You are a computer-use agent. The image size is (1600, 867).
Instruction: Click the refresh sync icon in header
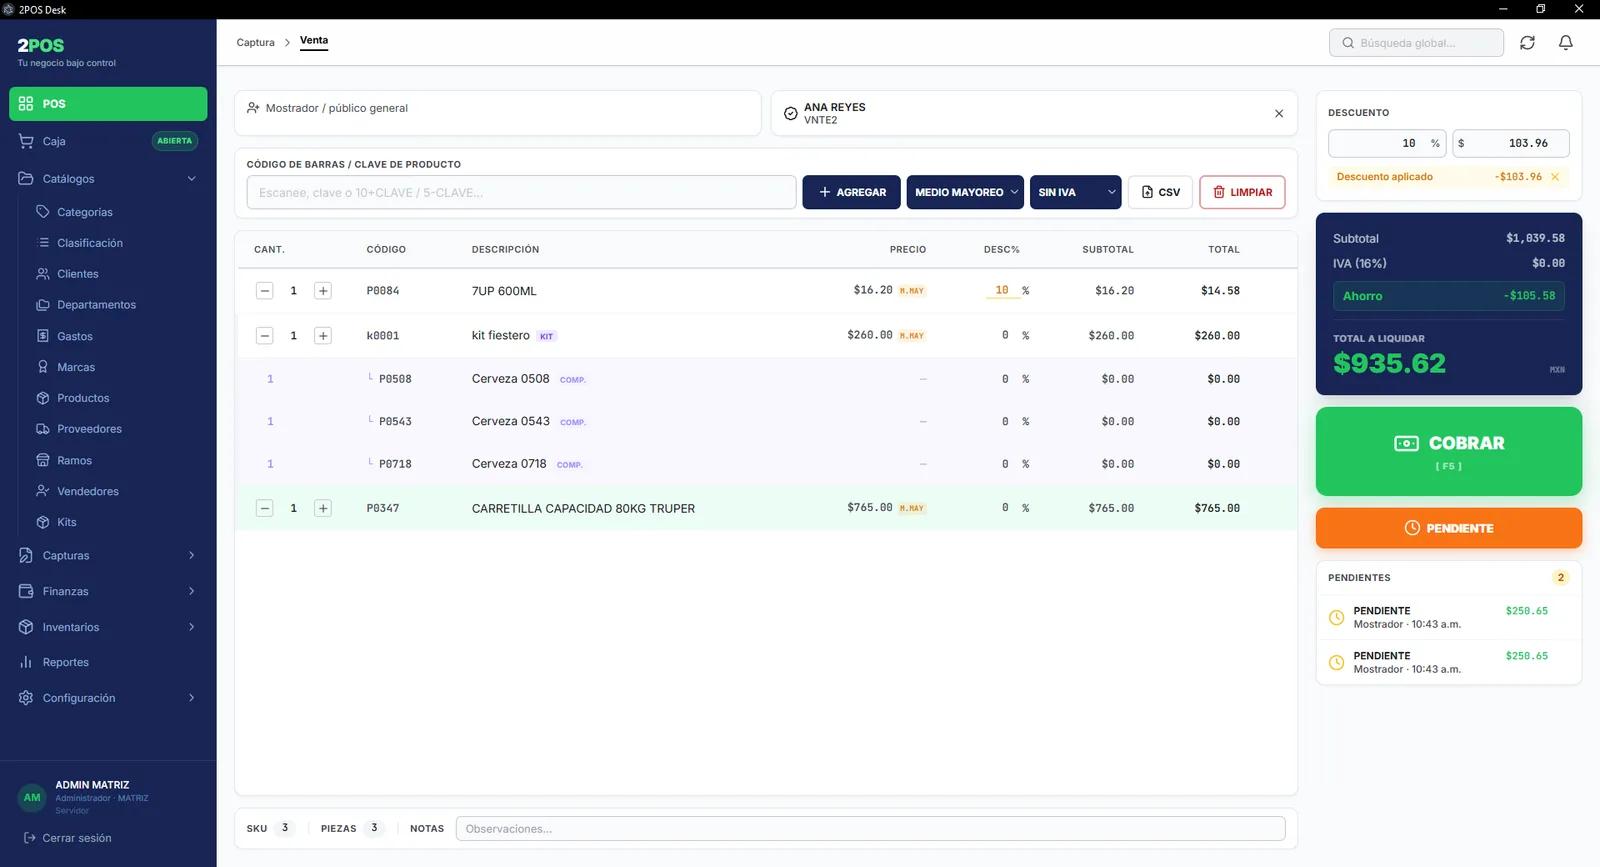point(1527,43)
